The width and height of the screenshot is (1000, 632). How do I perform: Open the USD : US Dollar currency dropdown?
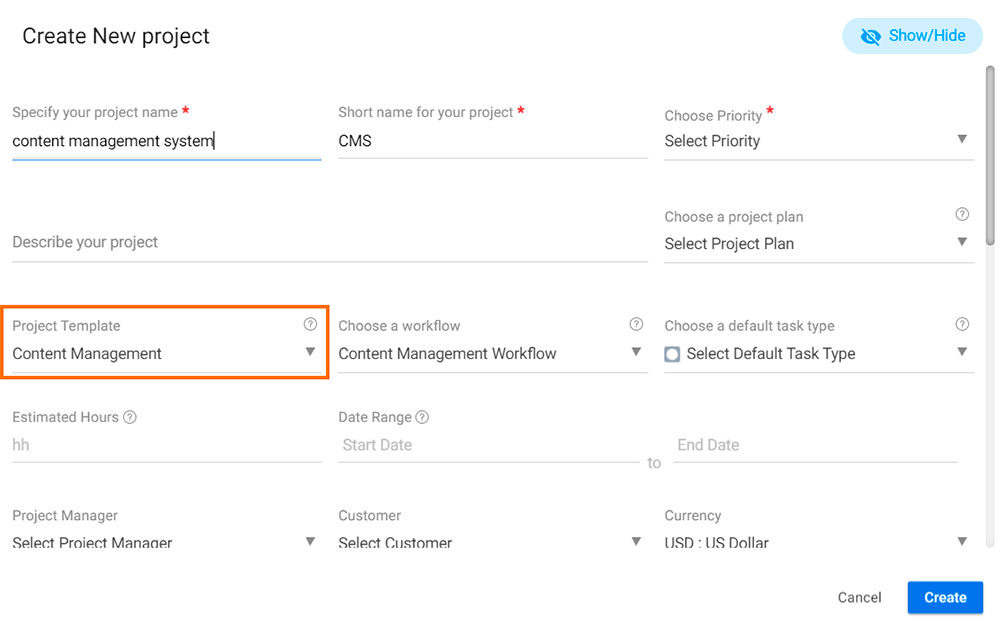coord(819,542)
